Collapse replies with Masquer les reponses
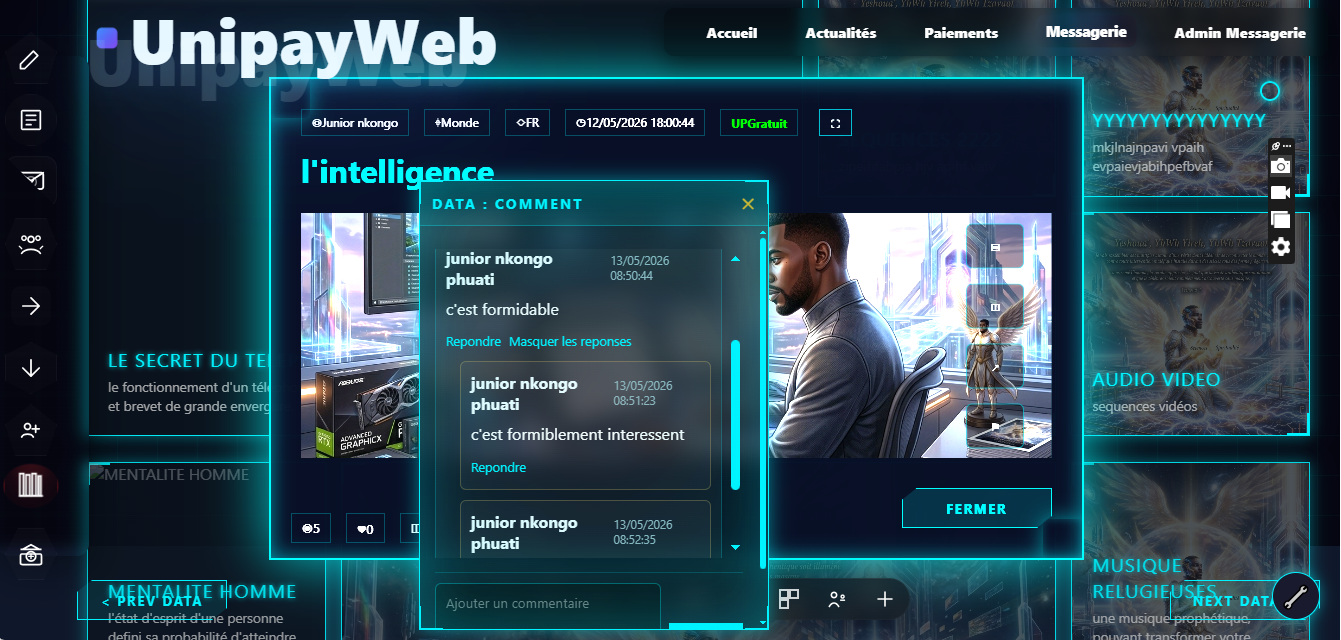Image resolution: width=1341 pixels, height=640 pixels. click(x=570, y=342)
